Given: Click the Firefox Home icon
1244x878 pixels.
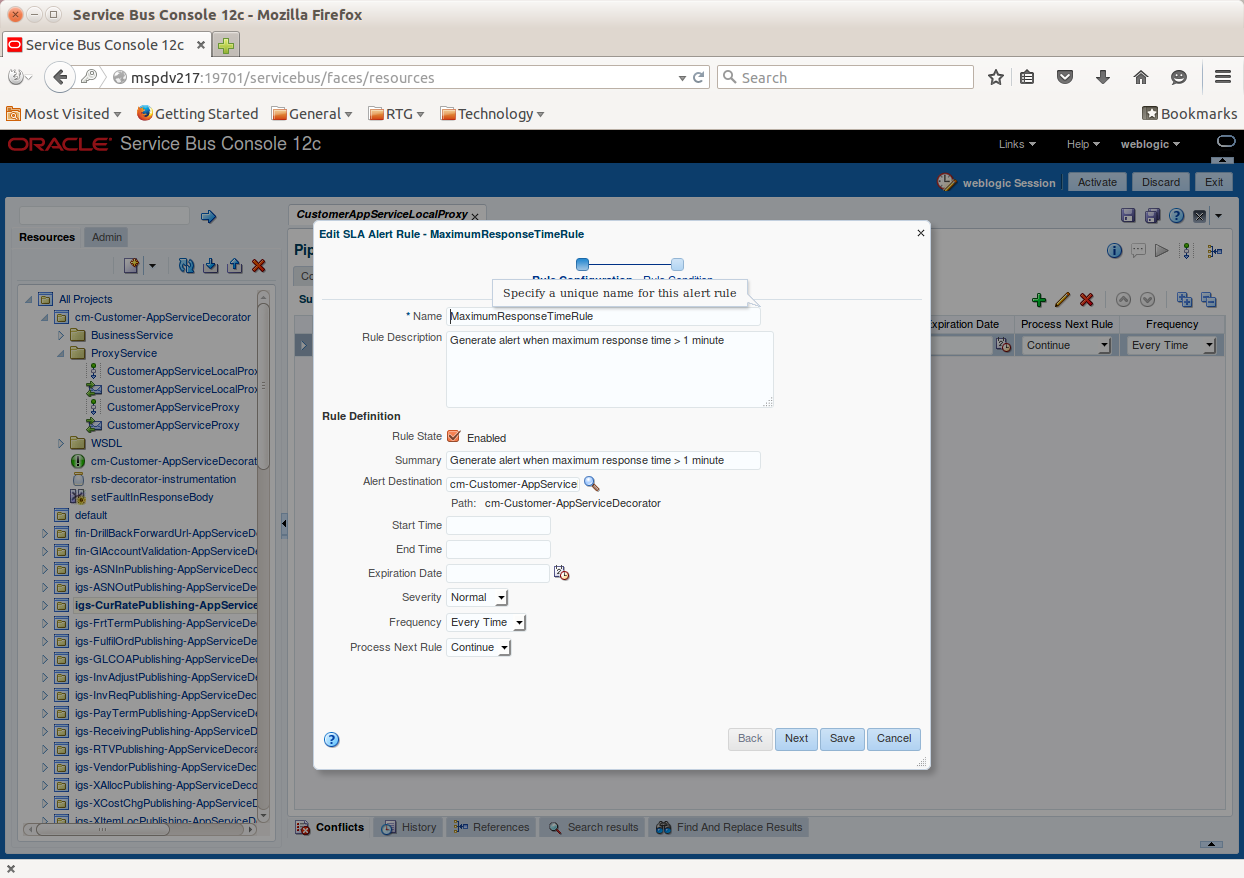Looking at the screenshot, I should [x=1141, y=77].
